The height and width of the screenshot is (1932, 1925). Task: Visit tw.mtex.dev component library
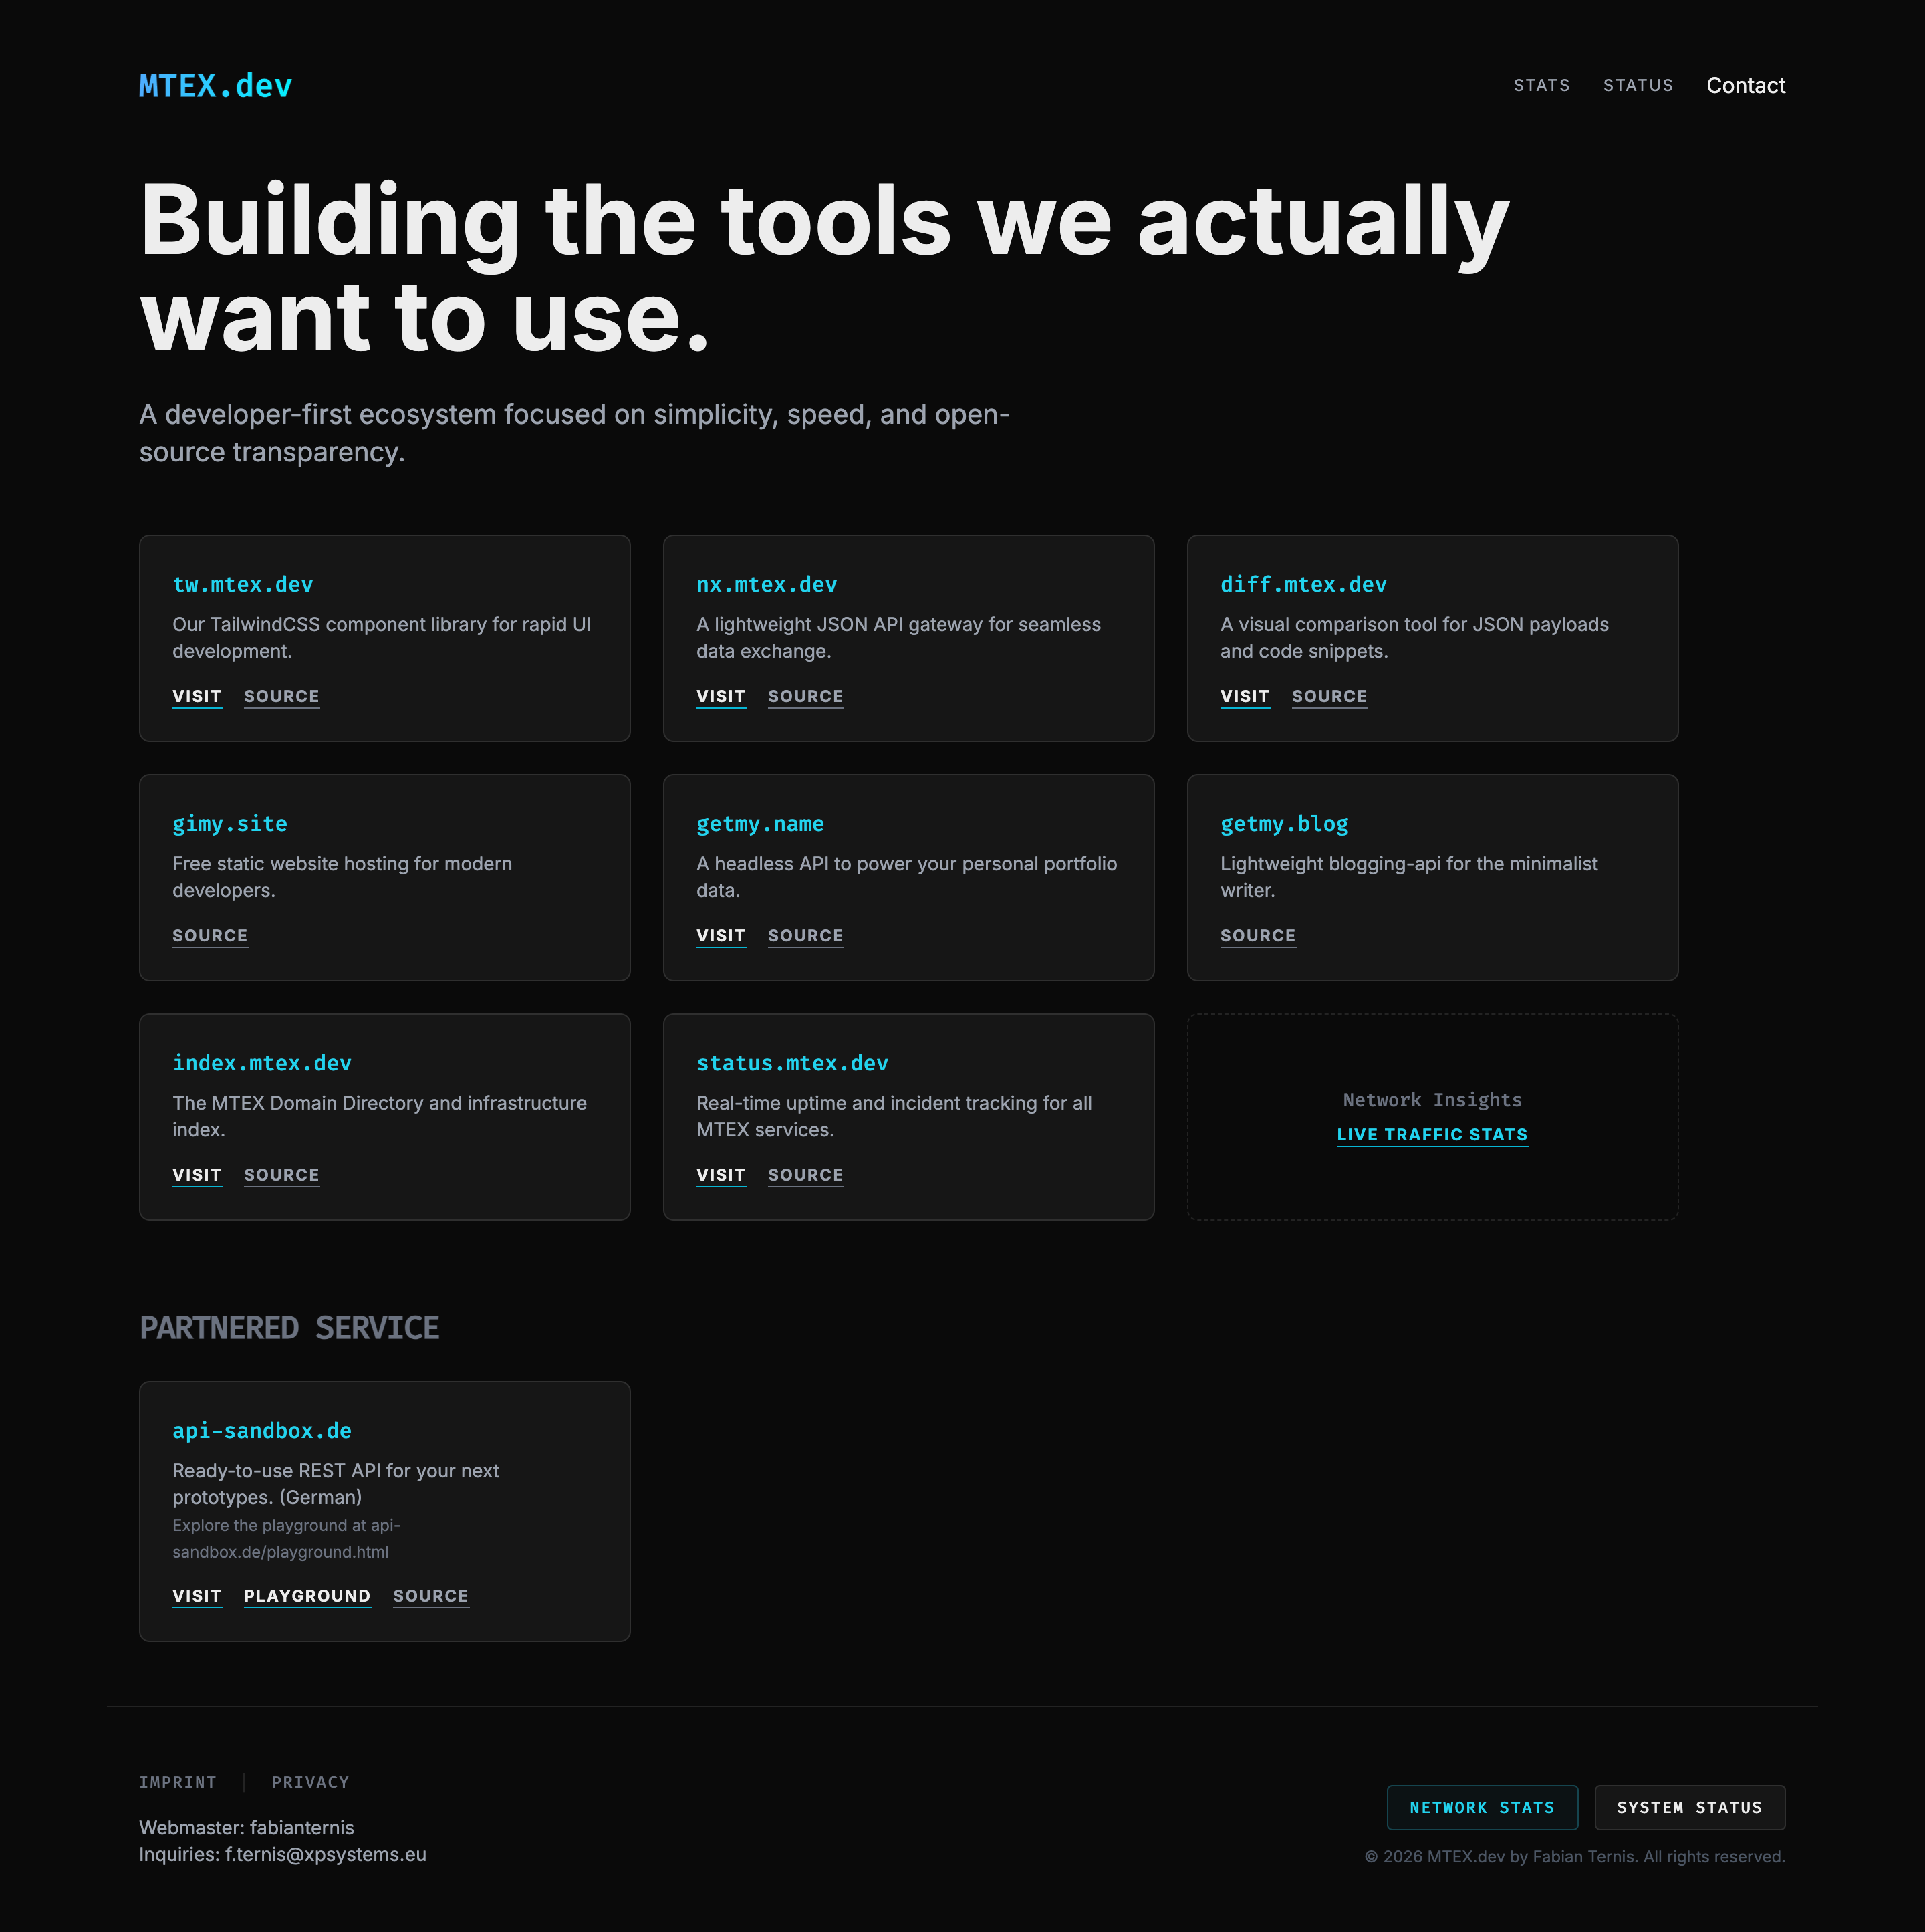[x=196, y=696]
